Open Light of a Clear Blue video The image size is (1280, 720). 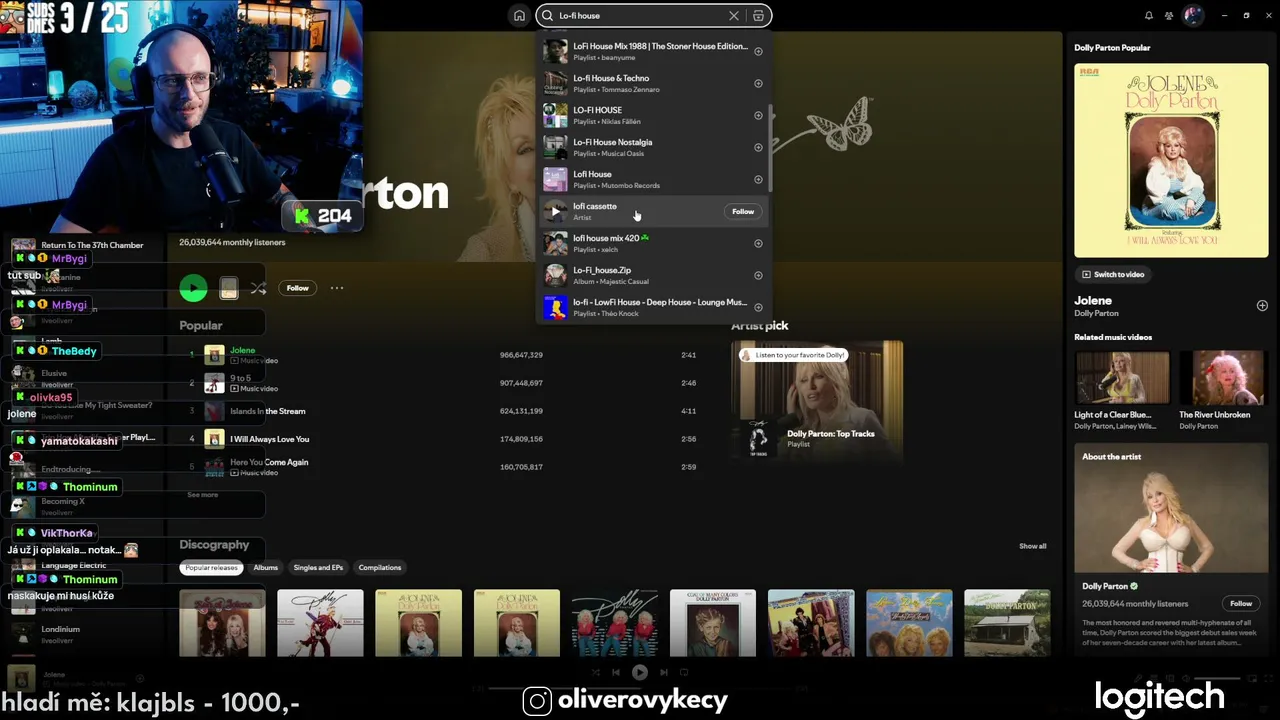tap(1122, 391)
